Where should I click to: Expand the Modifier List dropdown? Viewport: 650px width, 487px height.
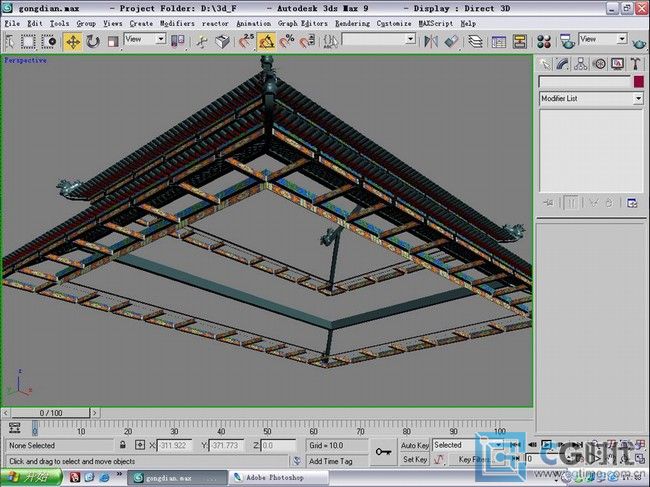591,99
